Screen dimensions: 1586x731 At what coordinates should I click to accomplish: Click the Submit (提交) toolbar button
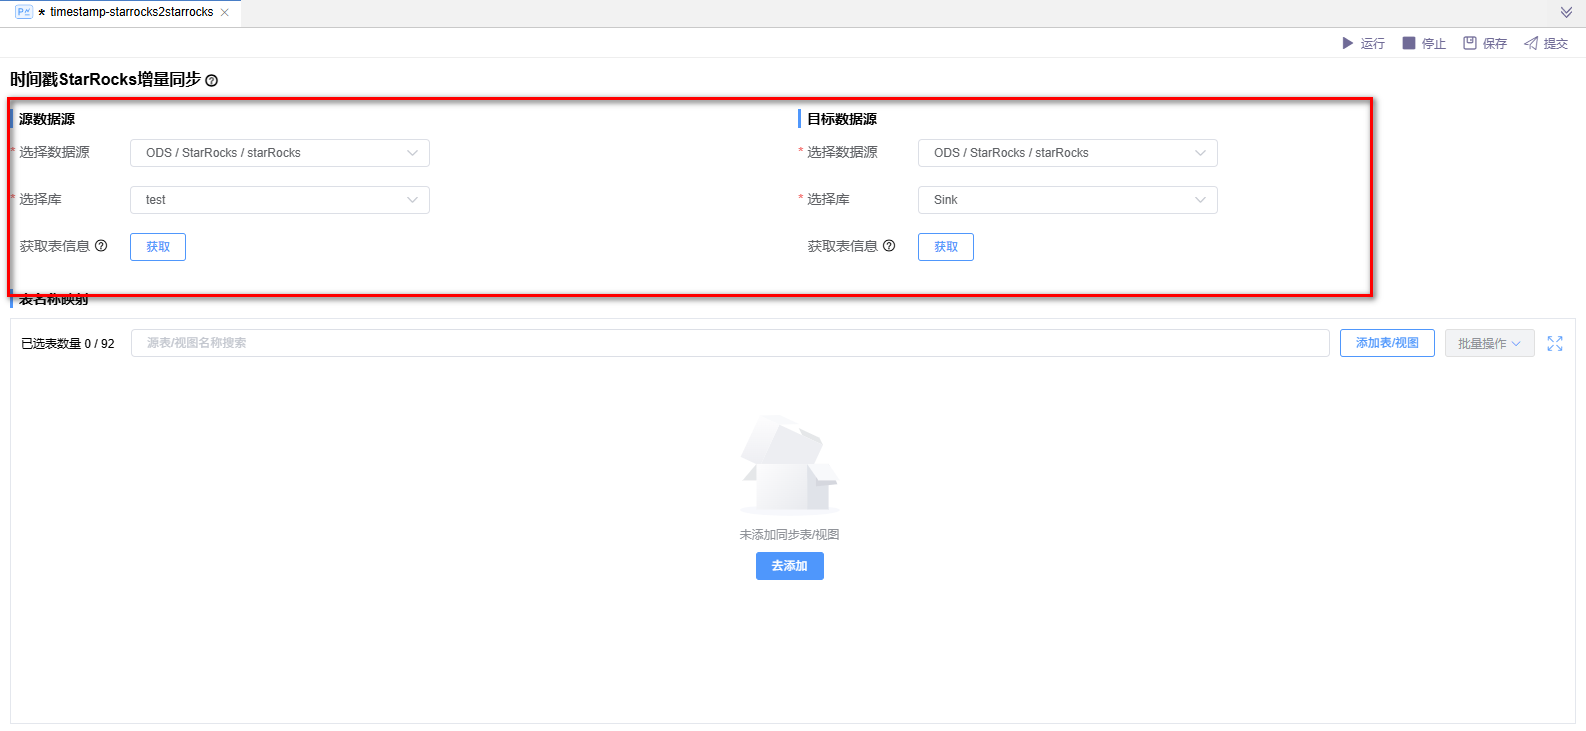coord(1546,43)
